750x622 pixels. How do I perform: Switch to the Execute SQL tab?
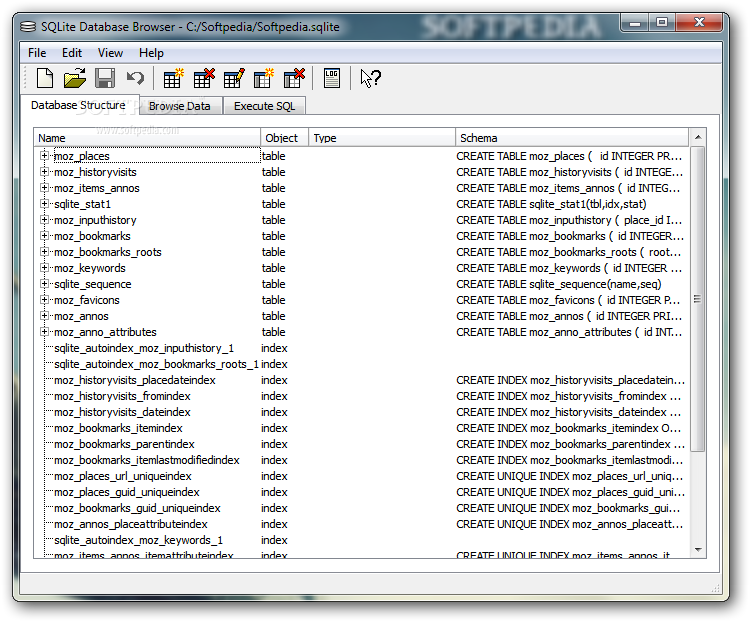coord(264,106)
